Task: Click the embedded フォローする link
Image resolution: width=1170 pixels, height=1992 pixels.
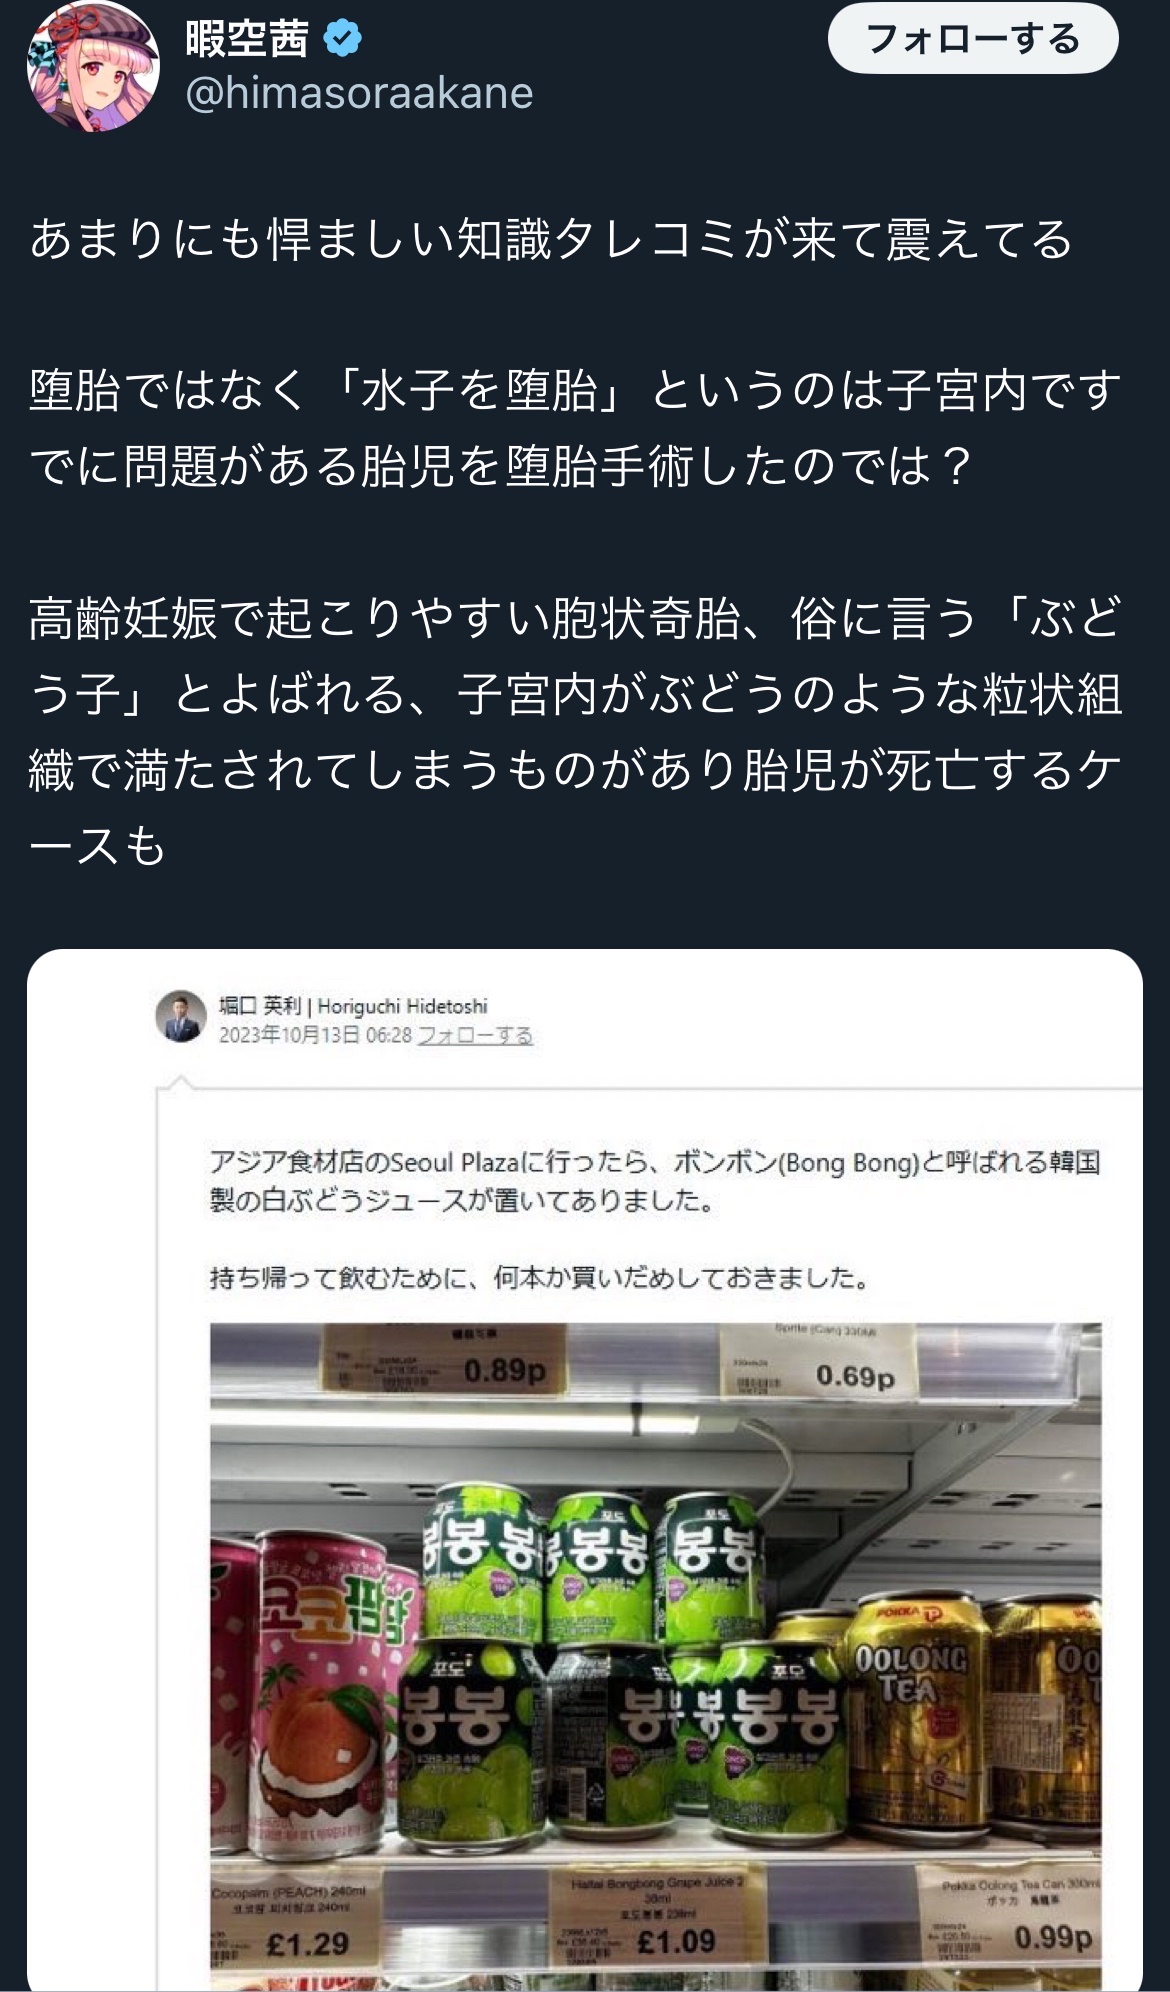Action: click(475, 1035)
